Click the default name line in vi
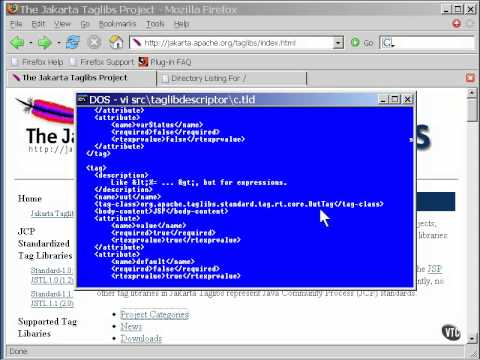This screenshot has height=360, width=480. [x=153, y=262]
